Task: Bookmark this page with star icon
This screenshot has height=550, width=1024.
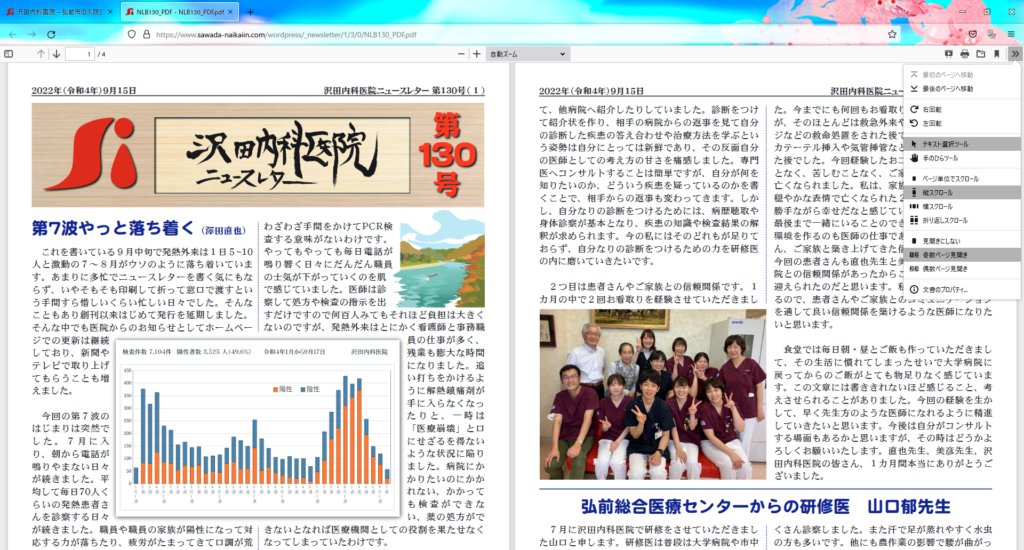Action: point(892,34)
